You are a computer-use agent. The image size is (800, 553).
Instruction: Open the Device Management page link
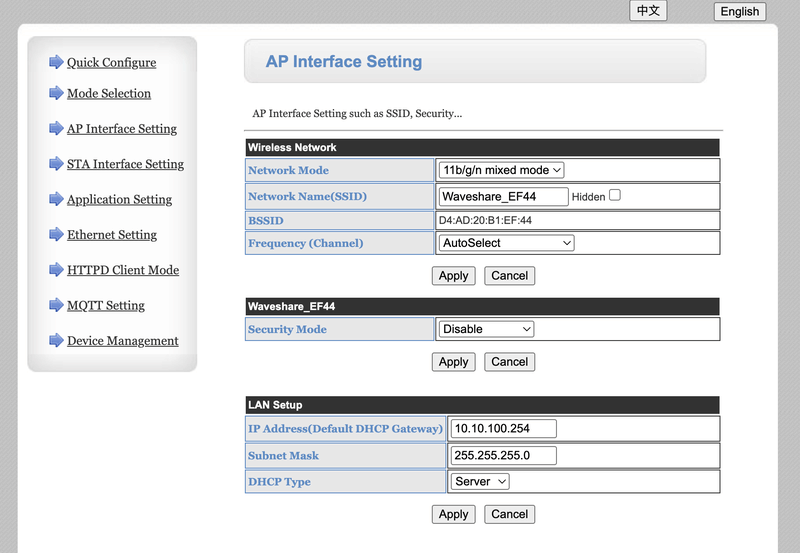[x=123, y=341]
